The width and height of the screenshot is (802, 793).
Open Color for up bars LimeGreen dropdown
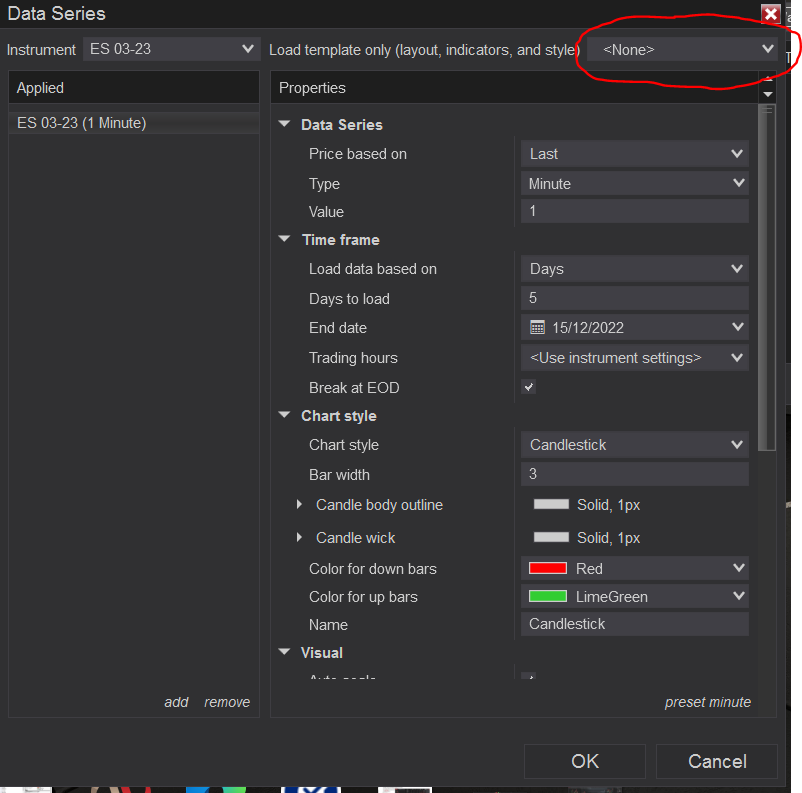(635, 596)
